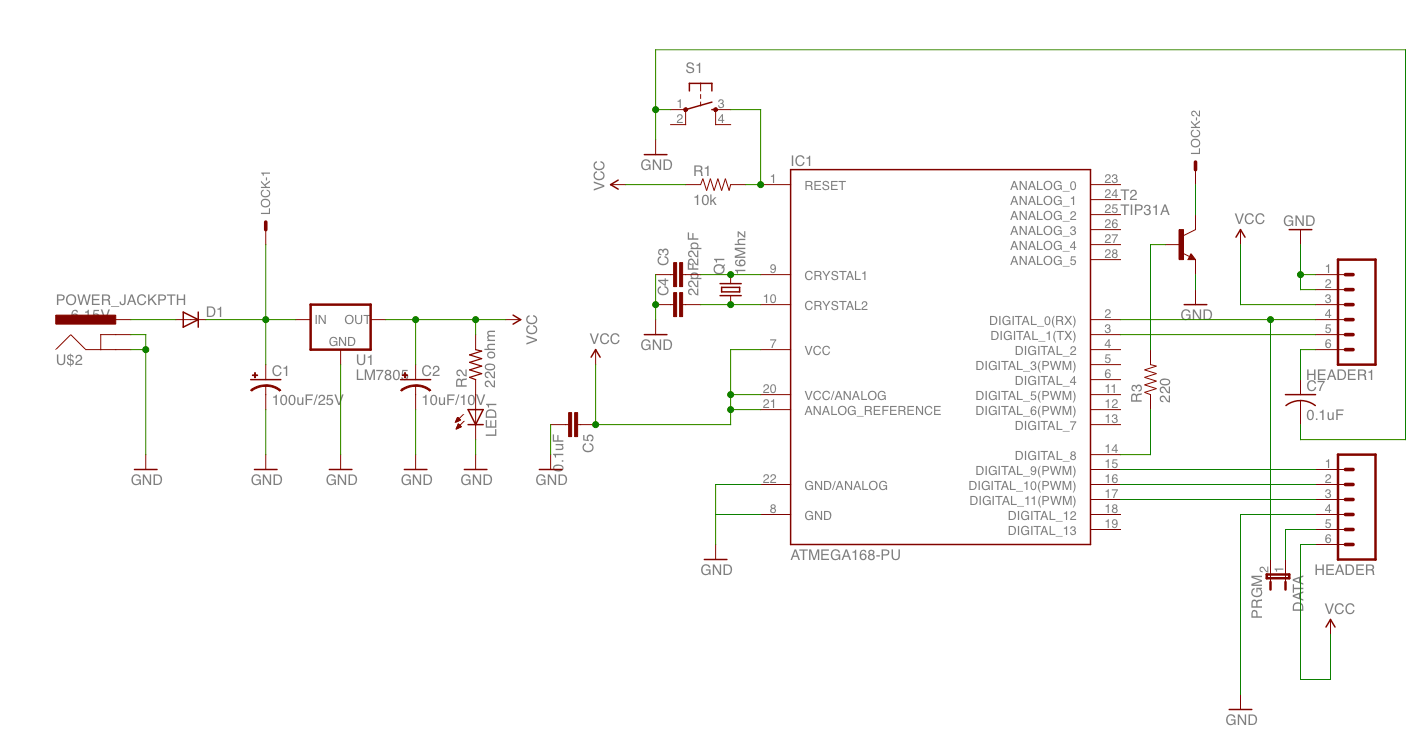This screenshot has height=739, width=1428.
Task: Select the LM7805 regulator U1 symbol
Action: (x=340, y=327)
